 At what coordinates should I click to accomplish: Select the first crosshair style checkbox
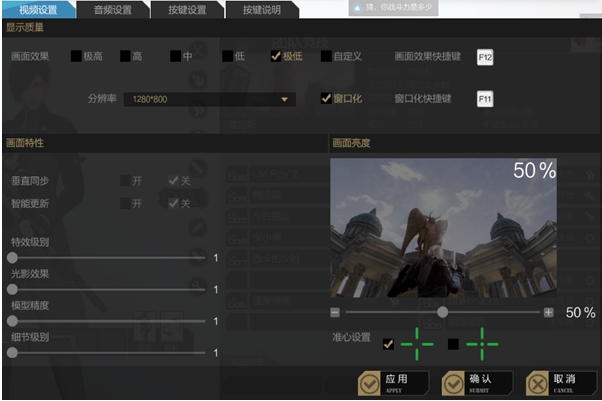click(x=388, y=344)
